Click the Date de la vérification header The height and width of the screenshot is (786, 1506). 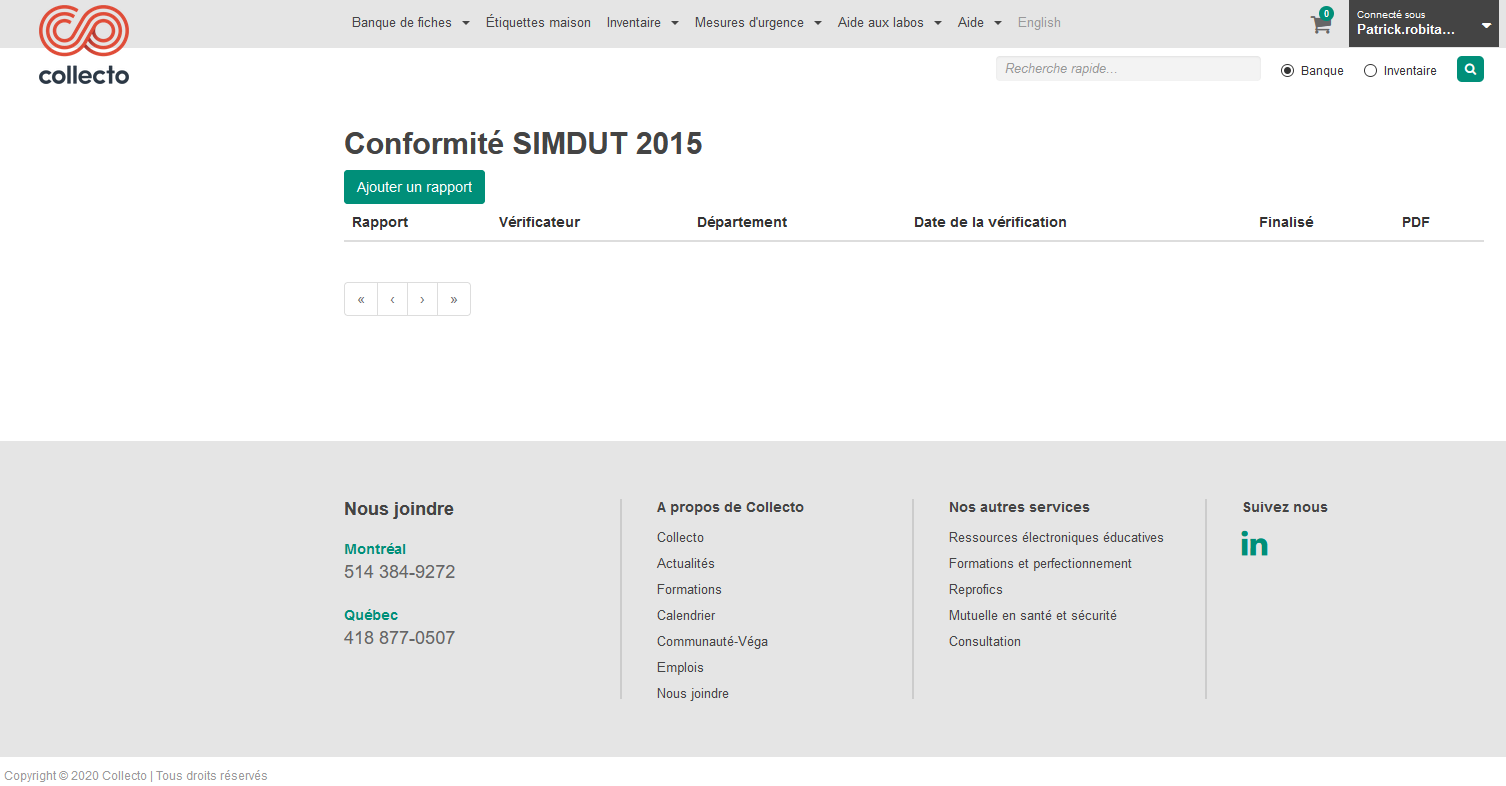coord(990,222)
